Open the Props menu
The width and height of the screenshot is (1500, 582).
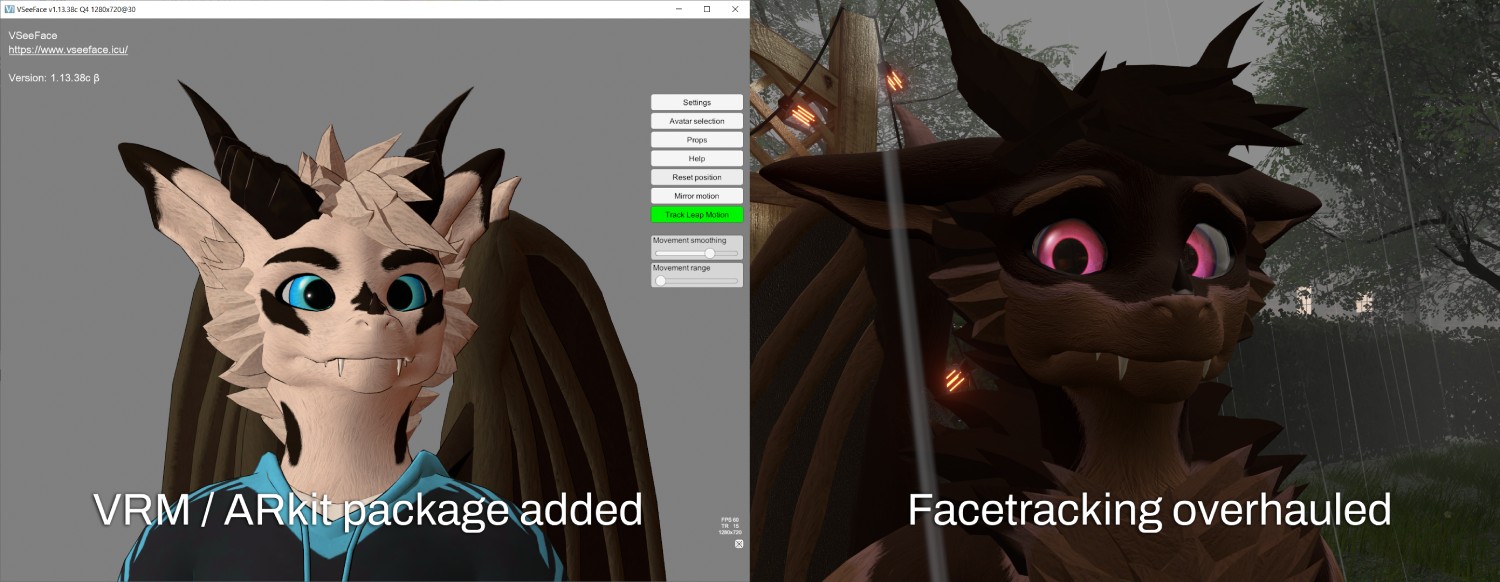coord(696,139)
